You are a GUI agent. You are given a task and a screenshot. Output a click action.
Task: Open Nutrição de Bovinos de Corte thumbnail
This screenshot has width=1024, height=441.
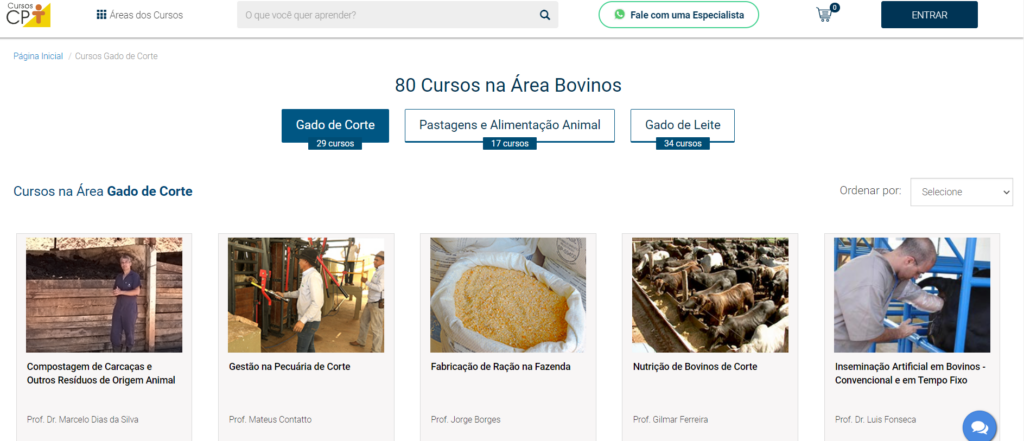tap(710, 295)
